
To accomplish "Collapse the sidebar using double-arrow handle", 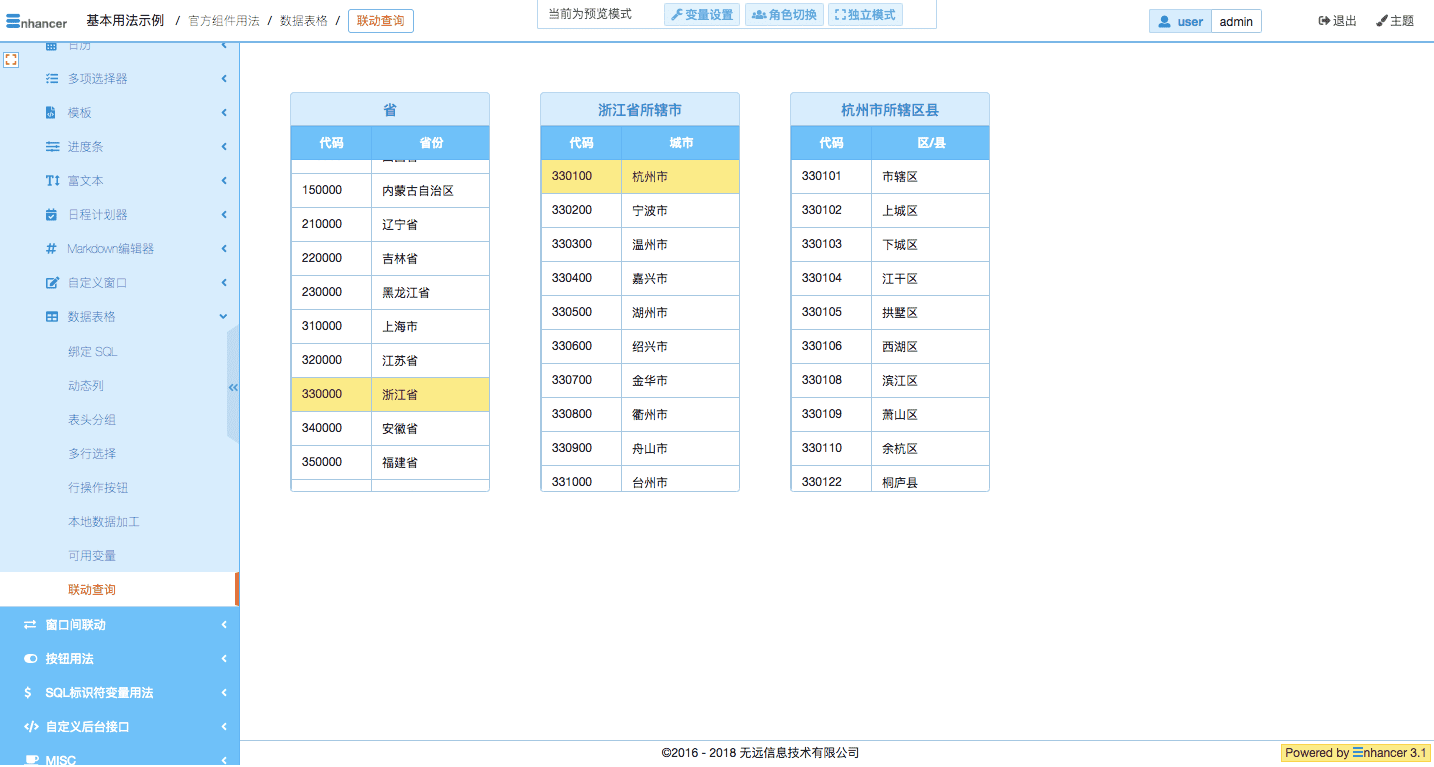I will (x=233, y=386).
